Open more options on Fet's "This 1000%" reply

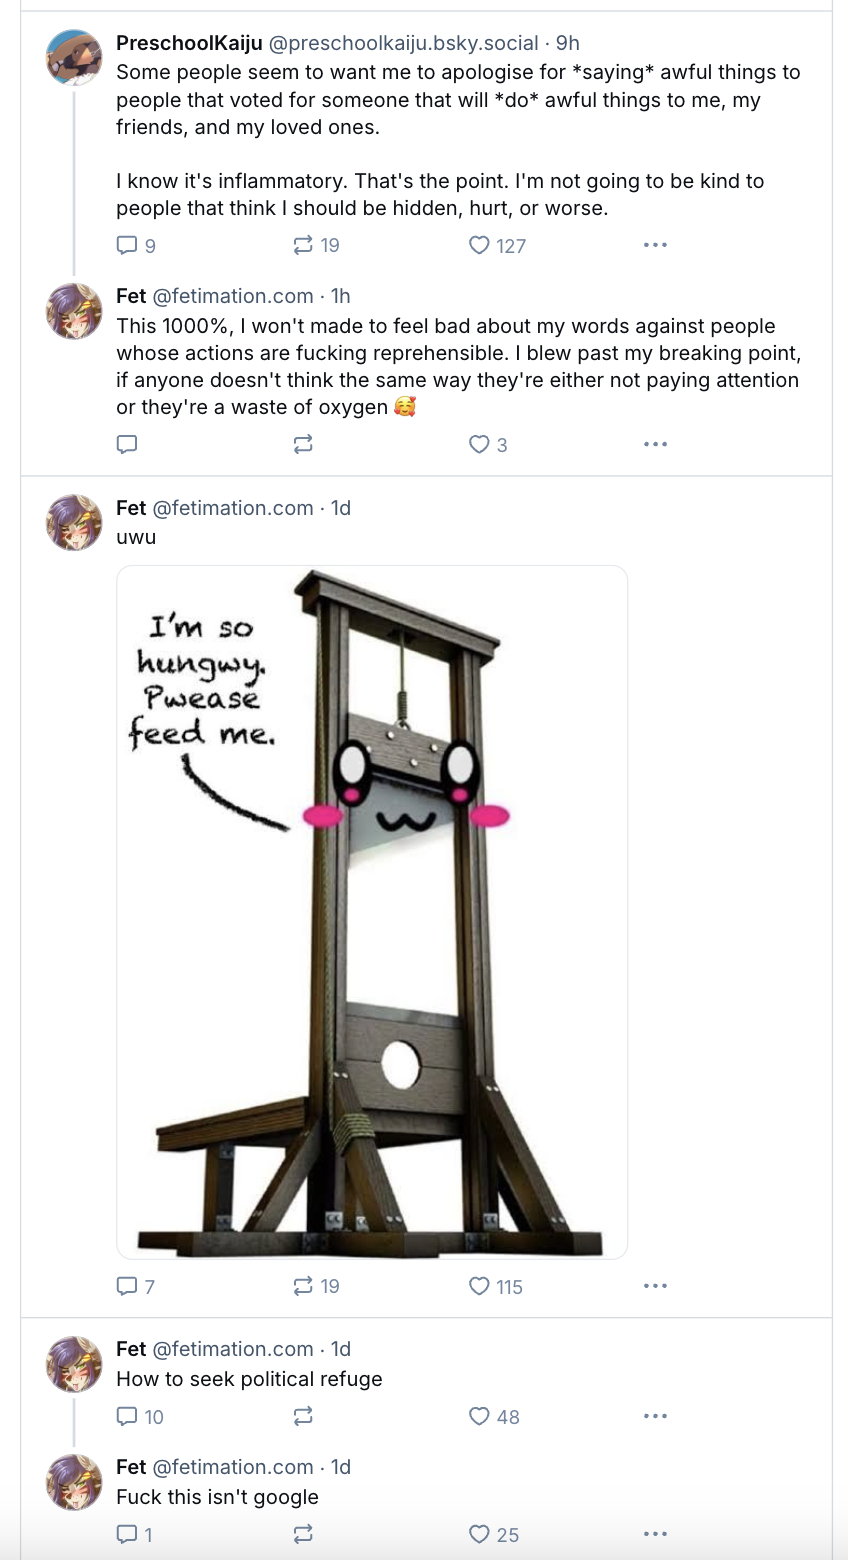(655, 444)
